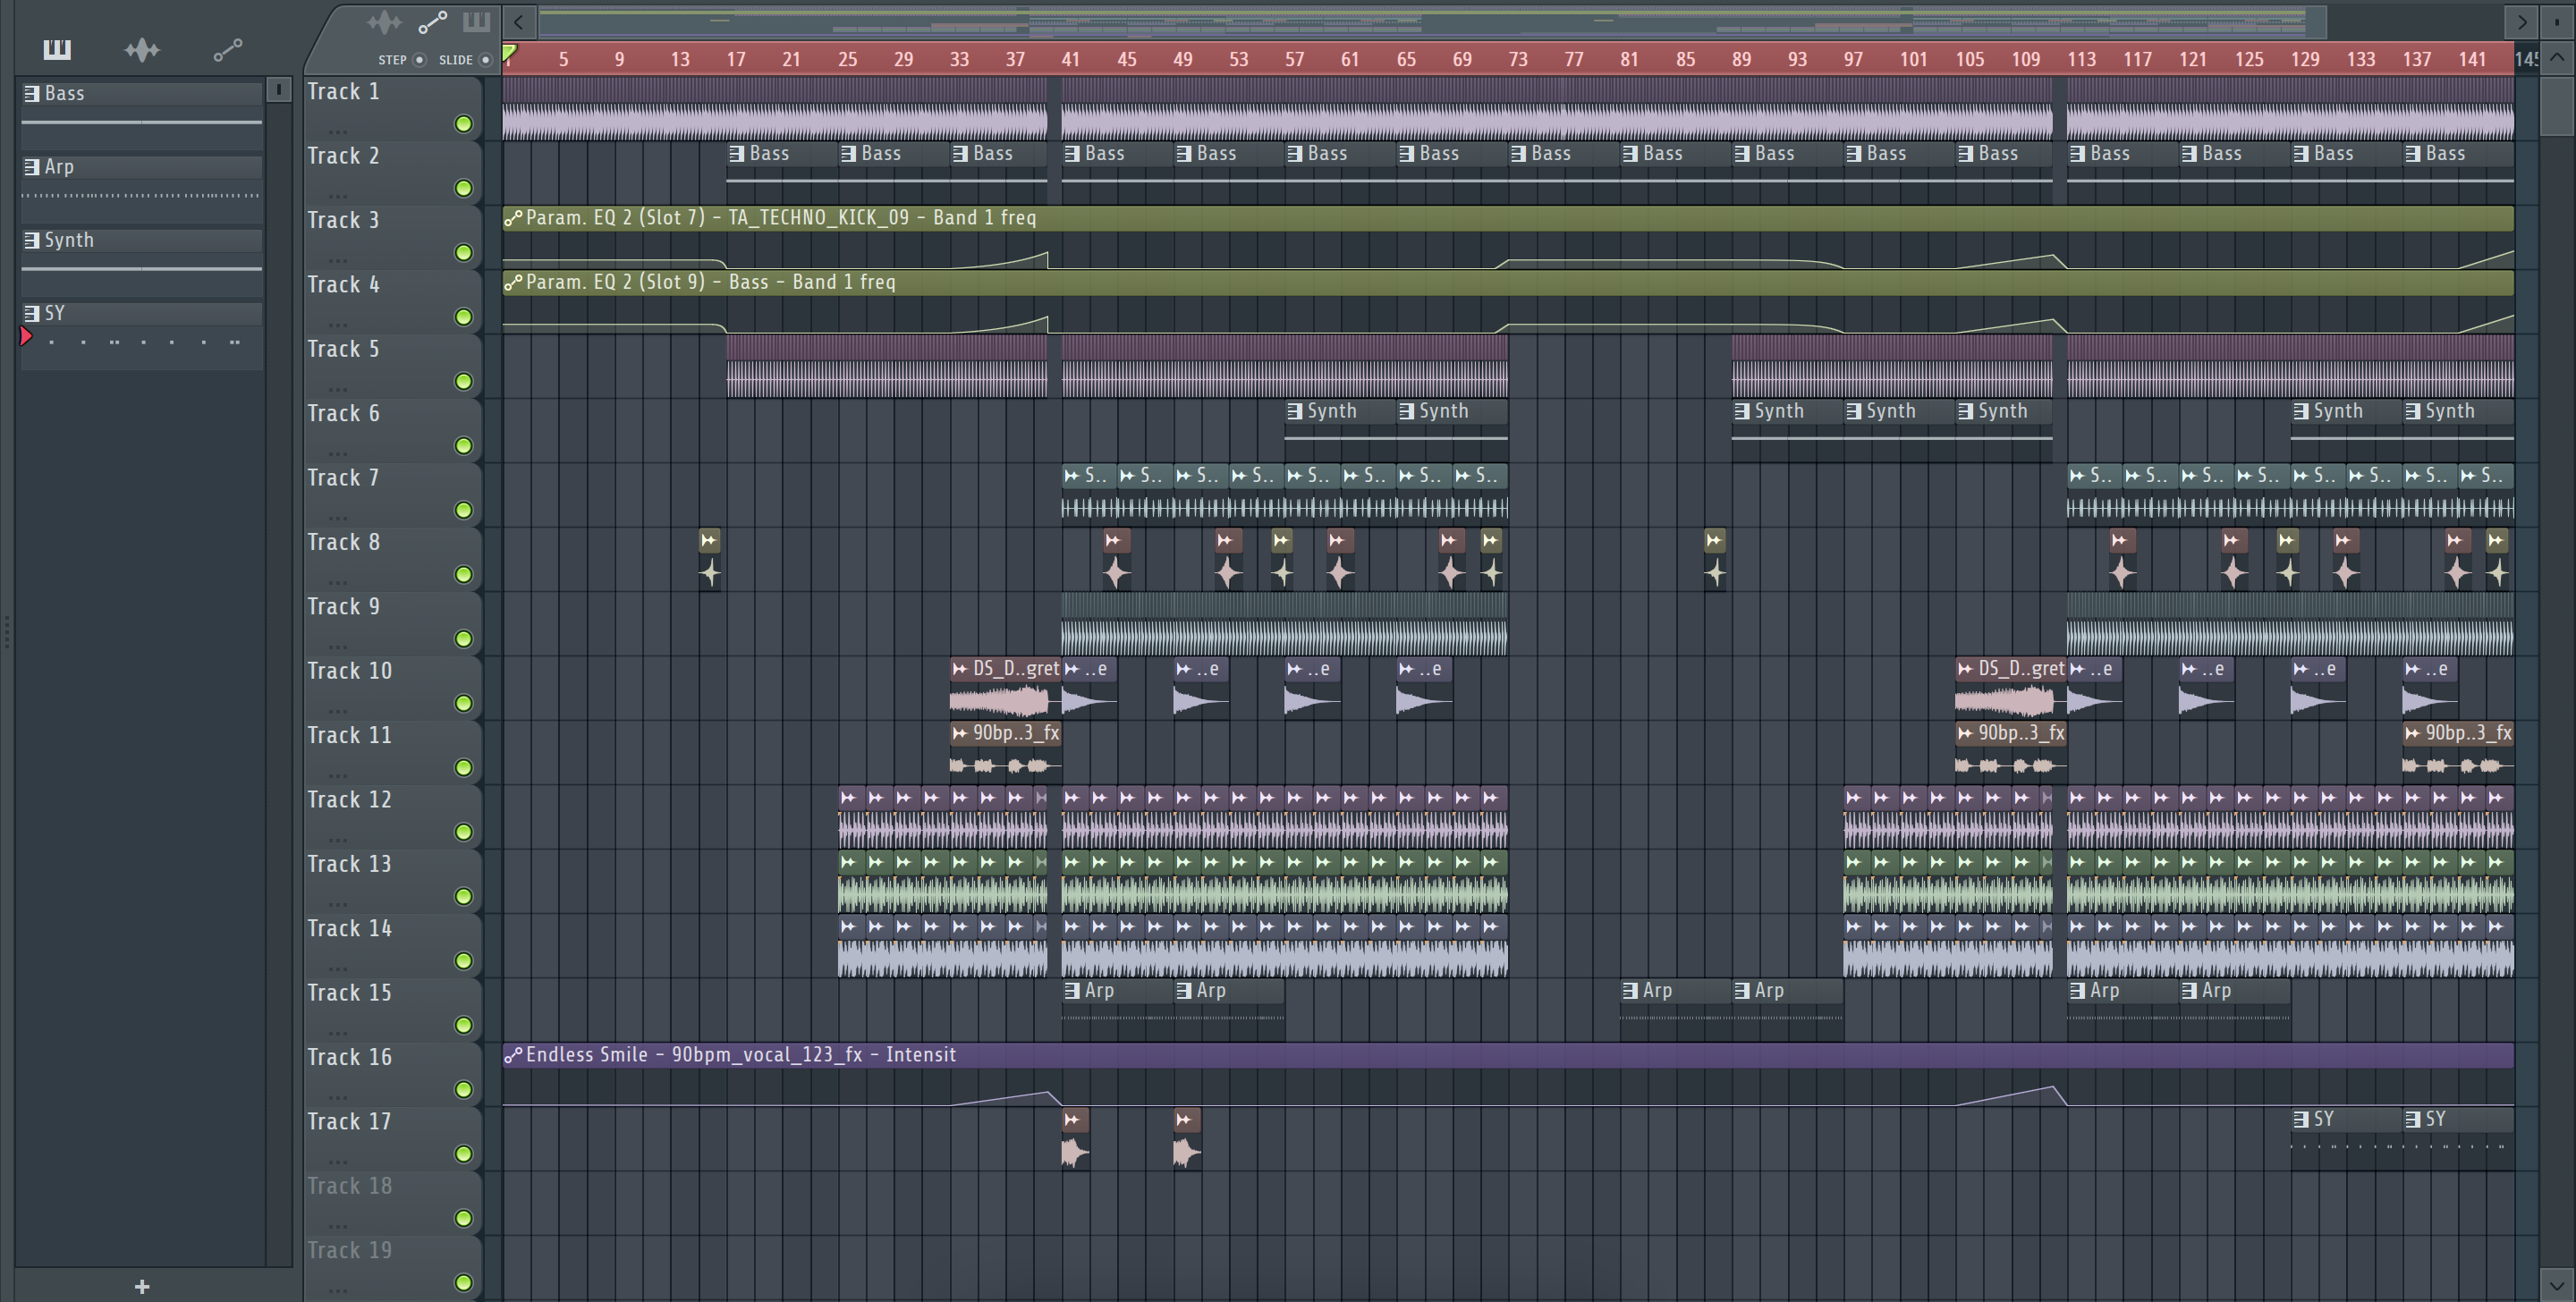
Task: Click bar 113 on the timeline ruler
Action: [x=2082, y=59]
